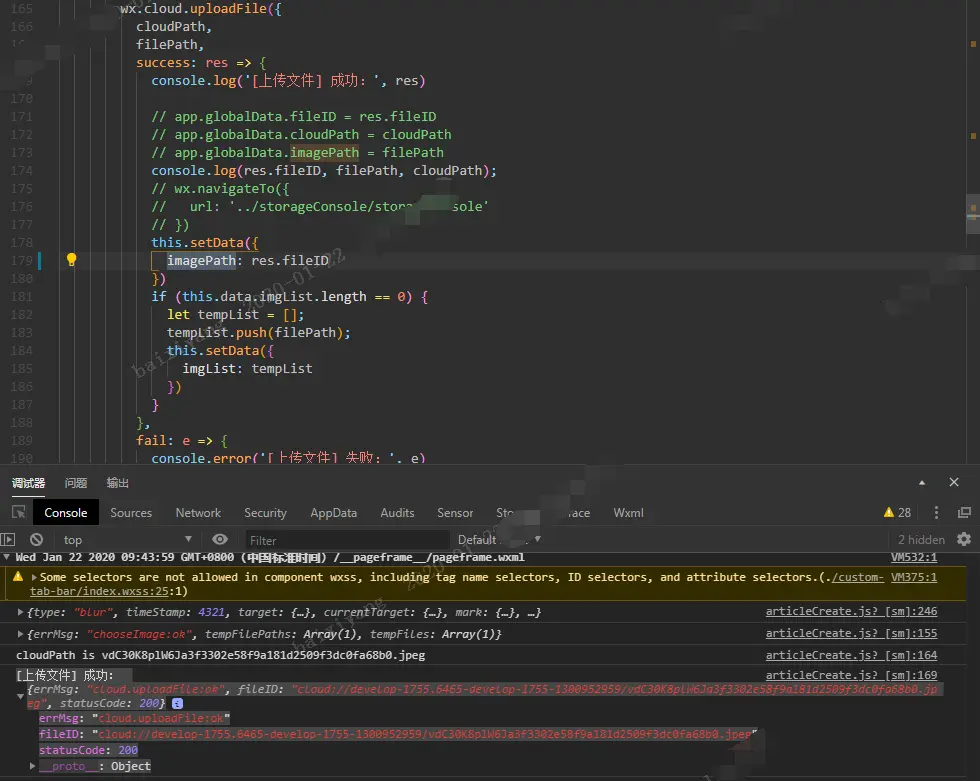Click the console Filter input field
Image resolution: width=980 pixels, height=781 pixels.
(x=347, y=540)
